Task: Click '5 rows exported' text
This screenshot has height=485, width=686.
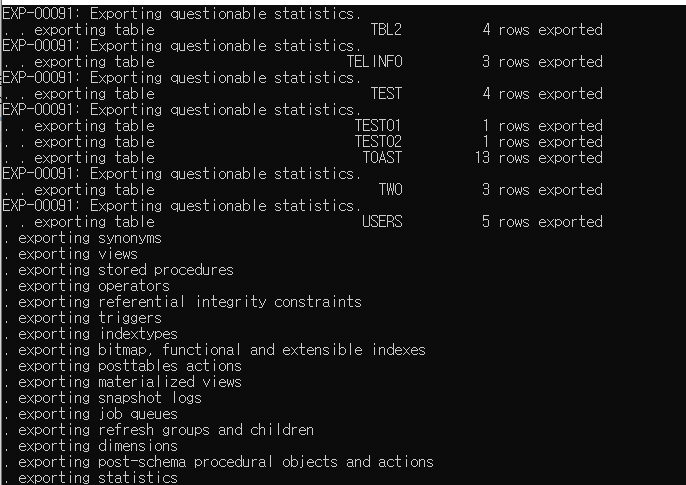Action: point(542,222)
